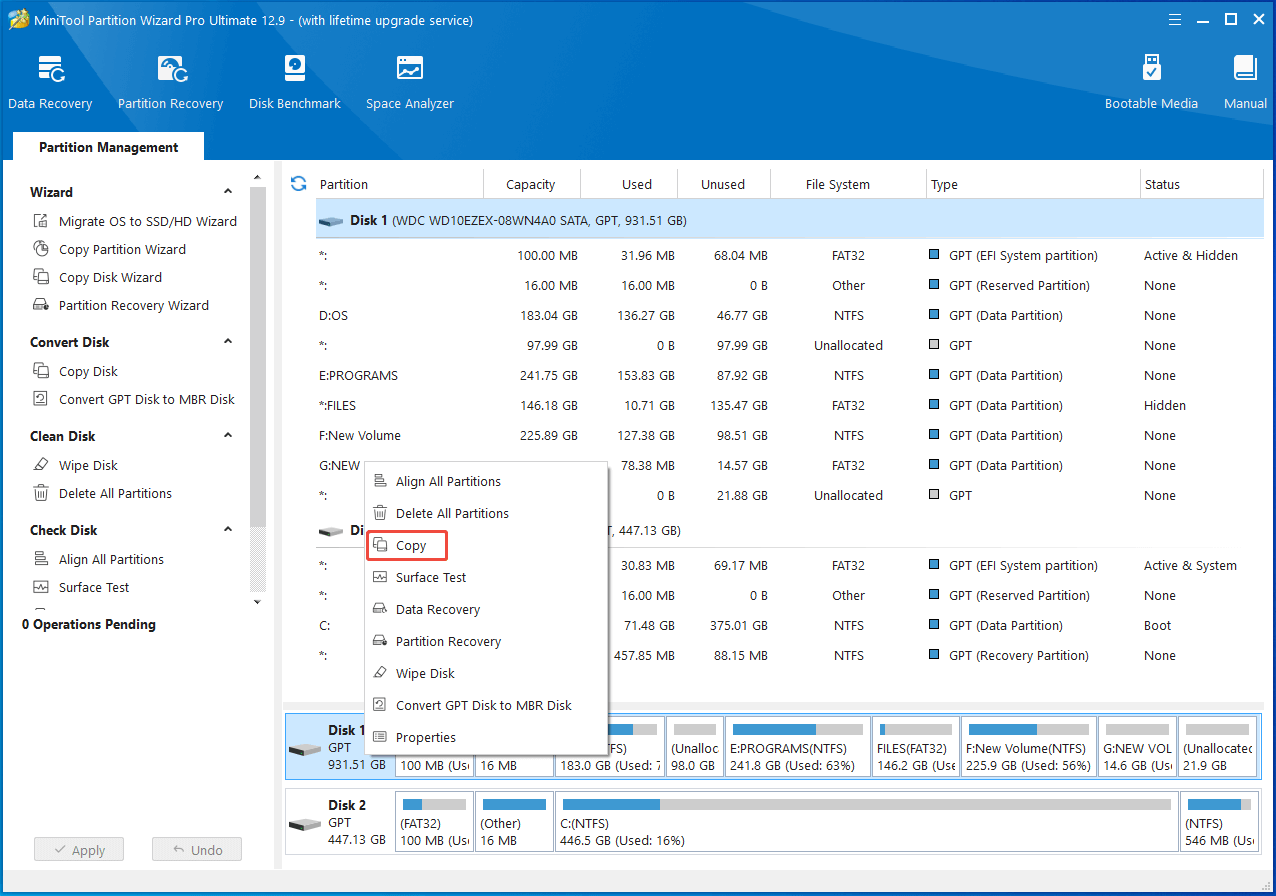This screenshot has height=896, width=1276.
Task: Select G:NEW VOL block in disk map
Action: point(1137,746)
